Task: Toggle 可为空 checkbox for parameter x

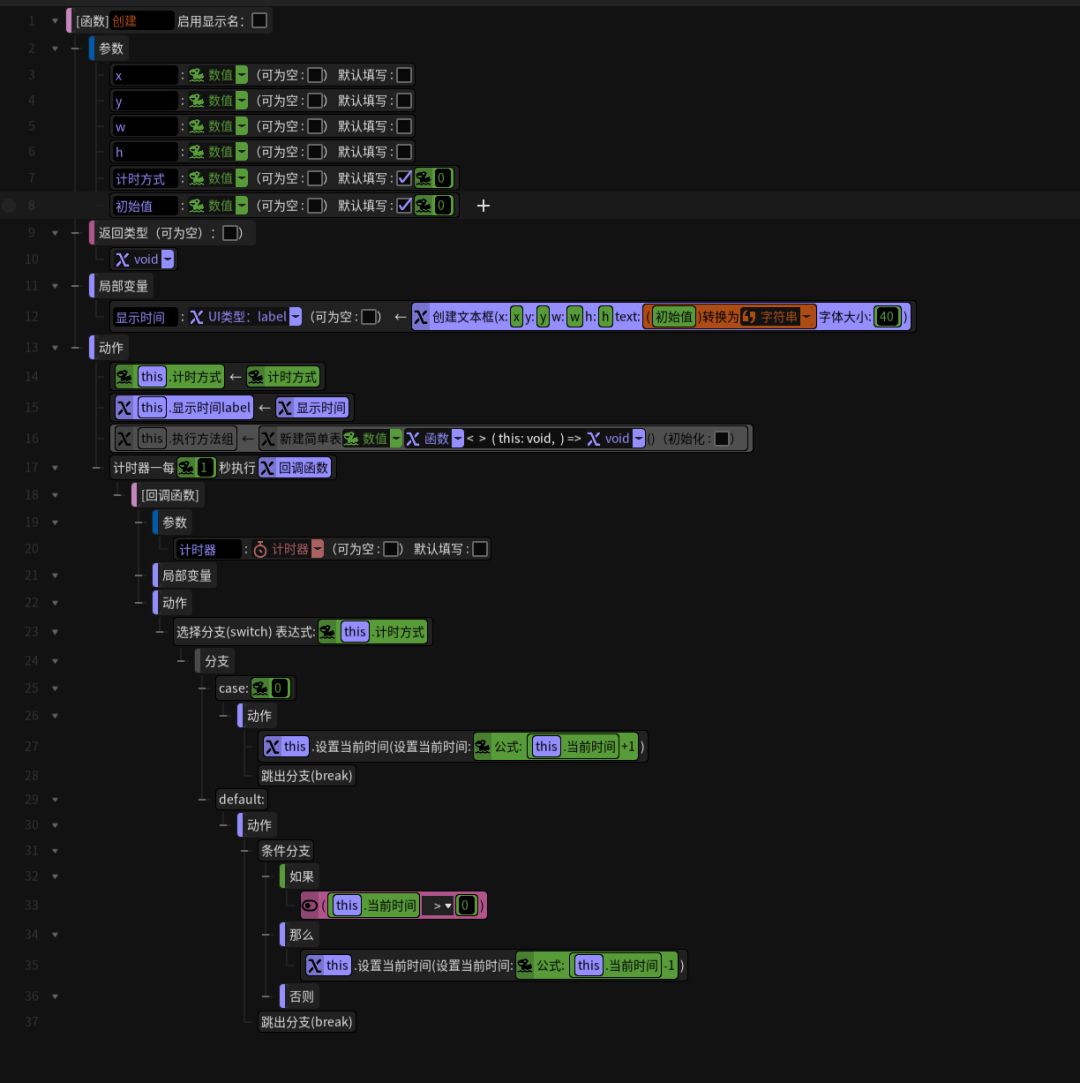Action: tap(316, 75)
